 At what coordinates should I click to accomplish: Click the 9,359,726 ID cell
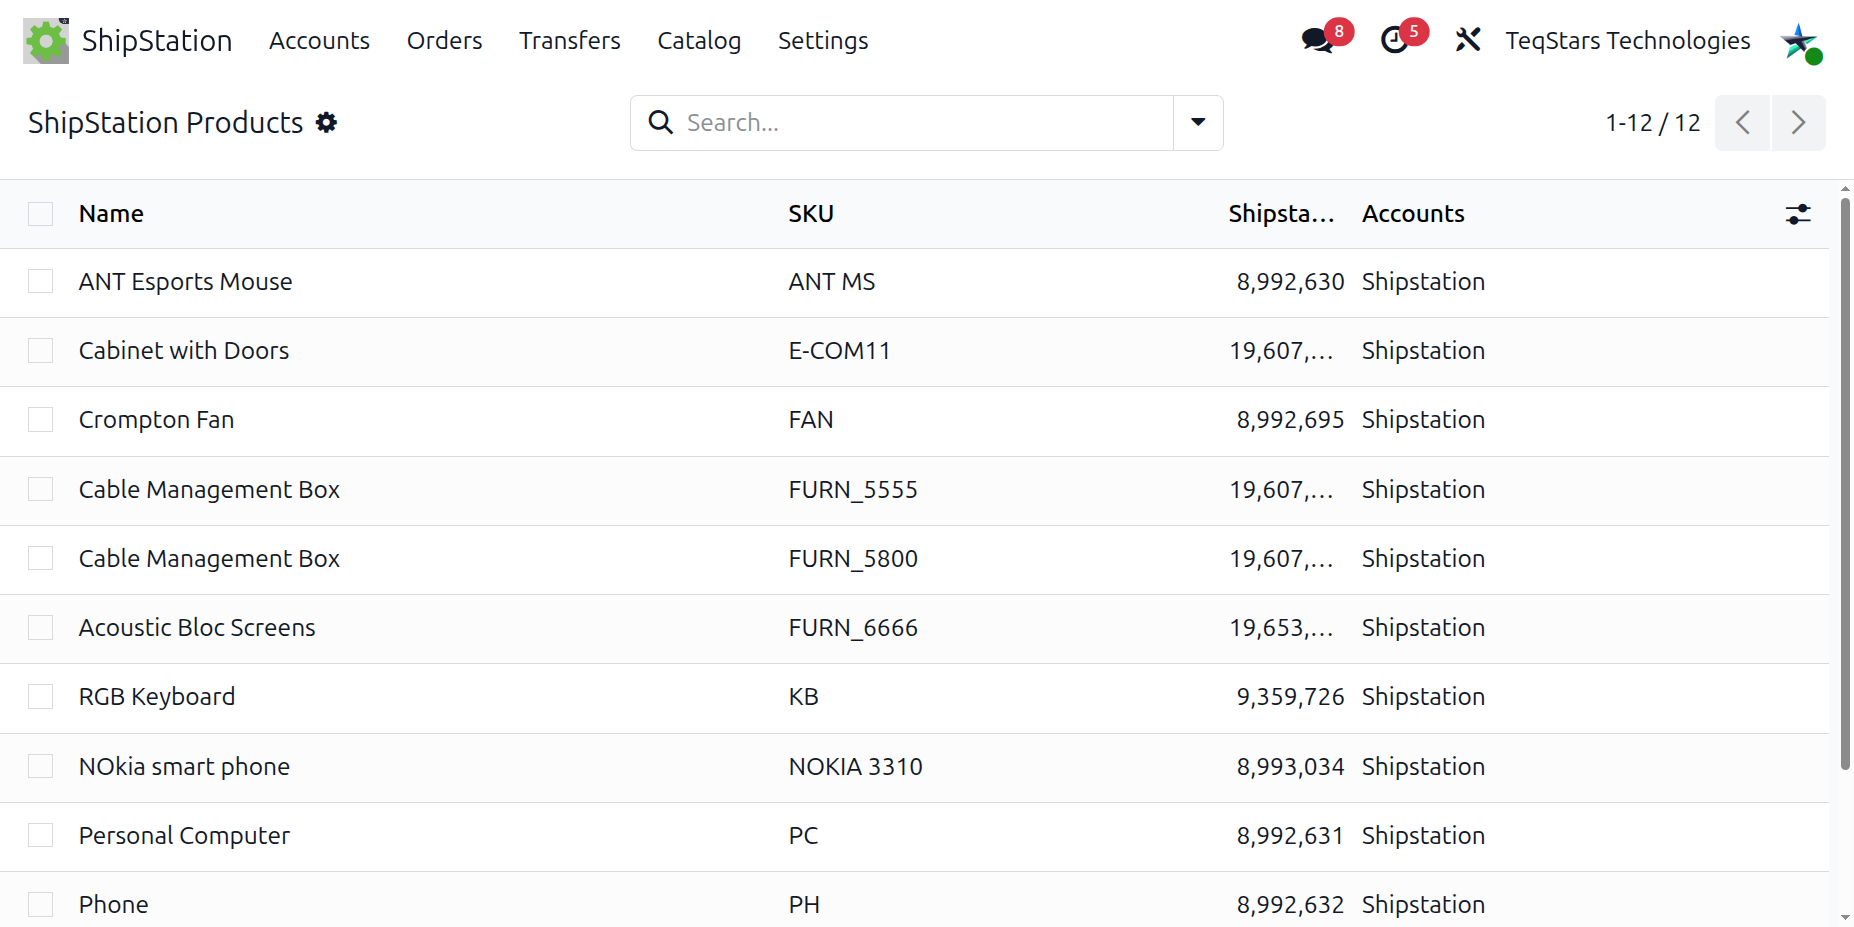point(1290,697)
